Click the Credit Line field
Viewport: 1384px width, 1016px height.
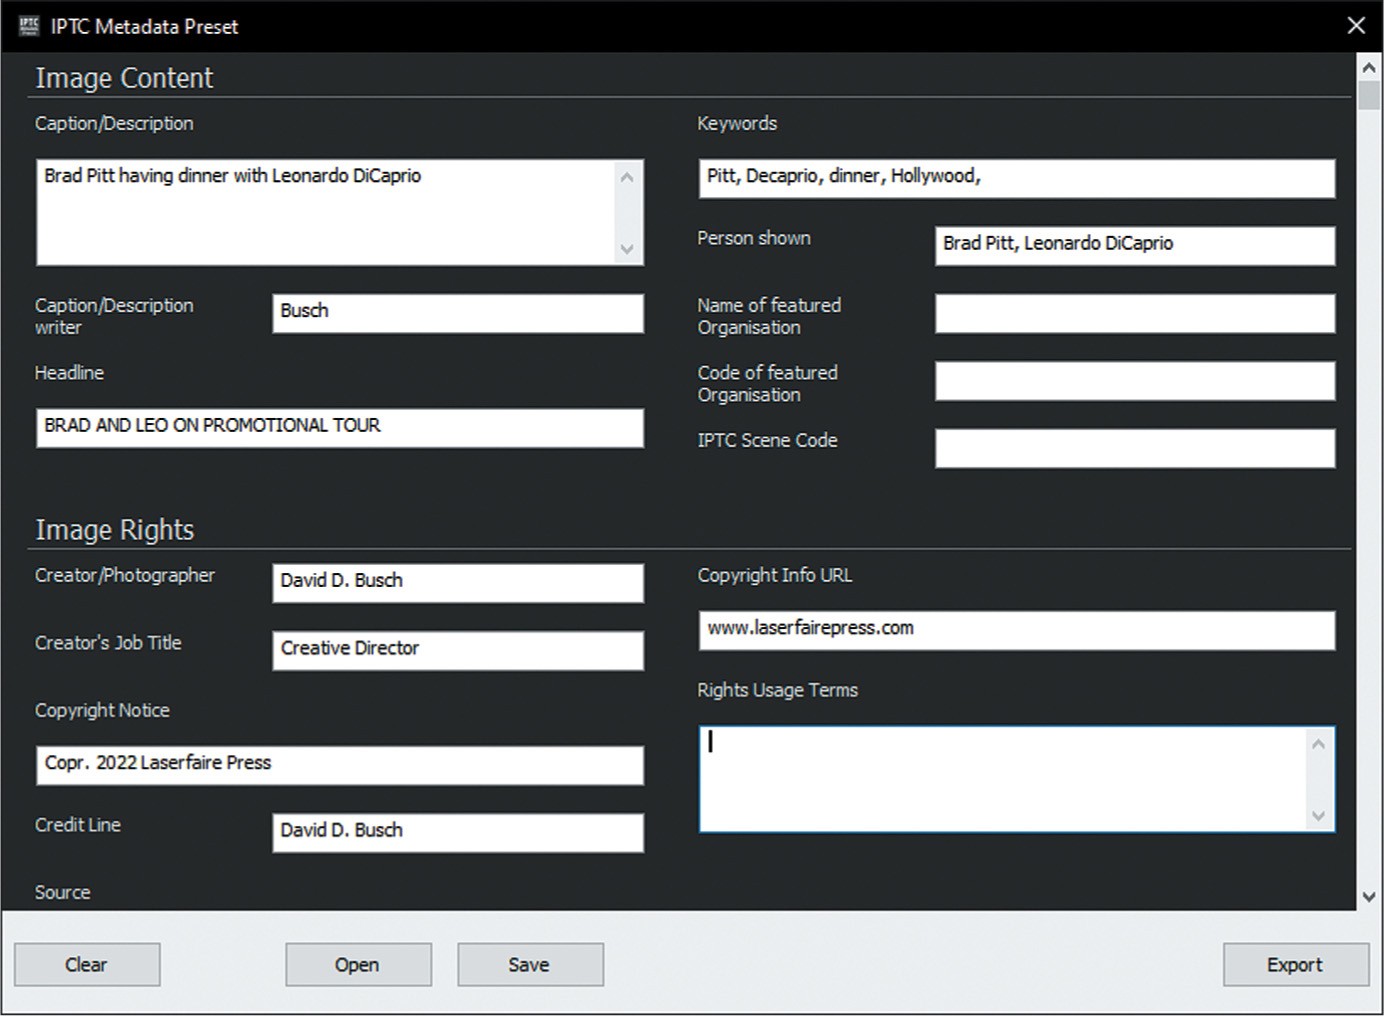click(x=458, y=832)
